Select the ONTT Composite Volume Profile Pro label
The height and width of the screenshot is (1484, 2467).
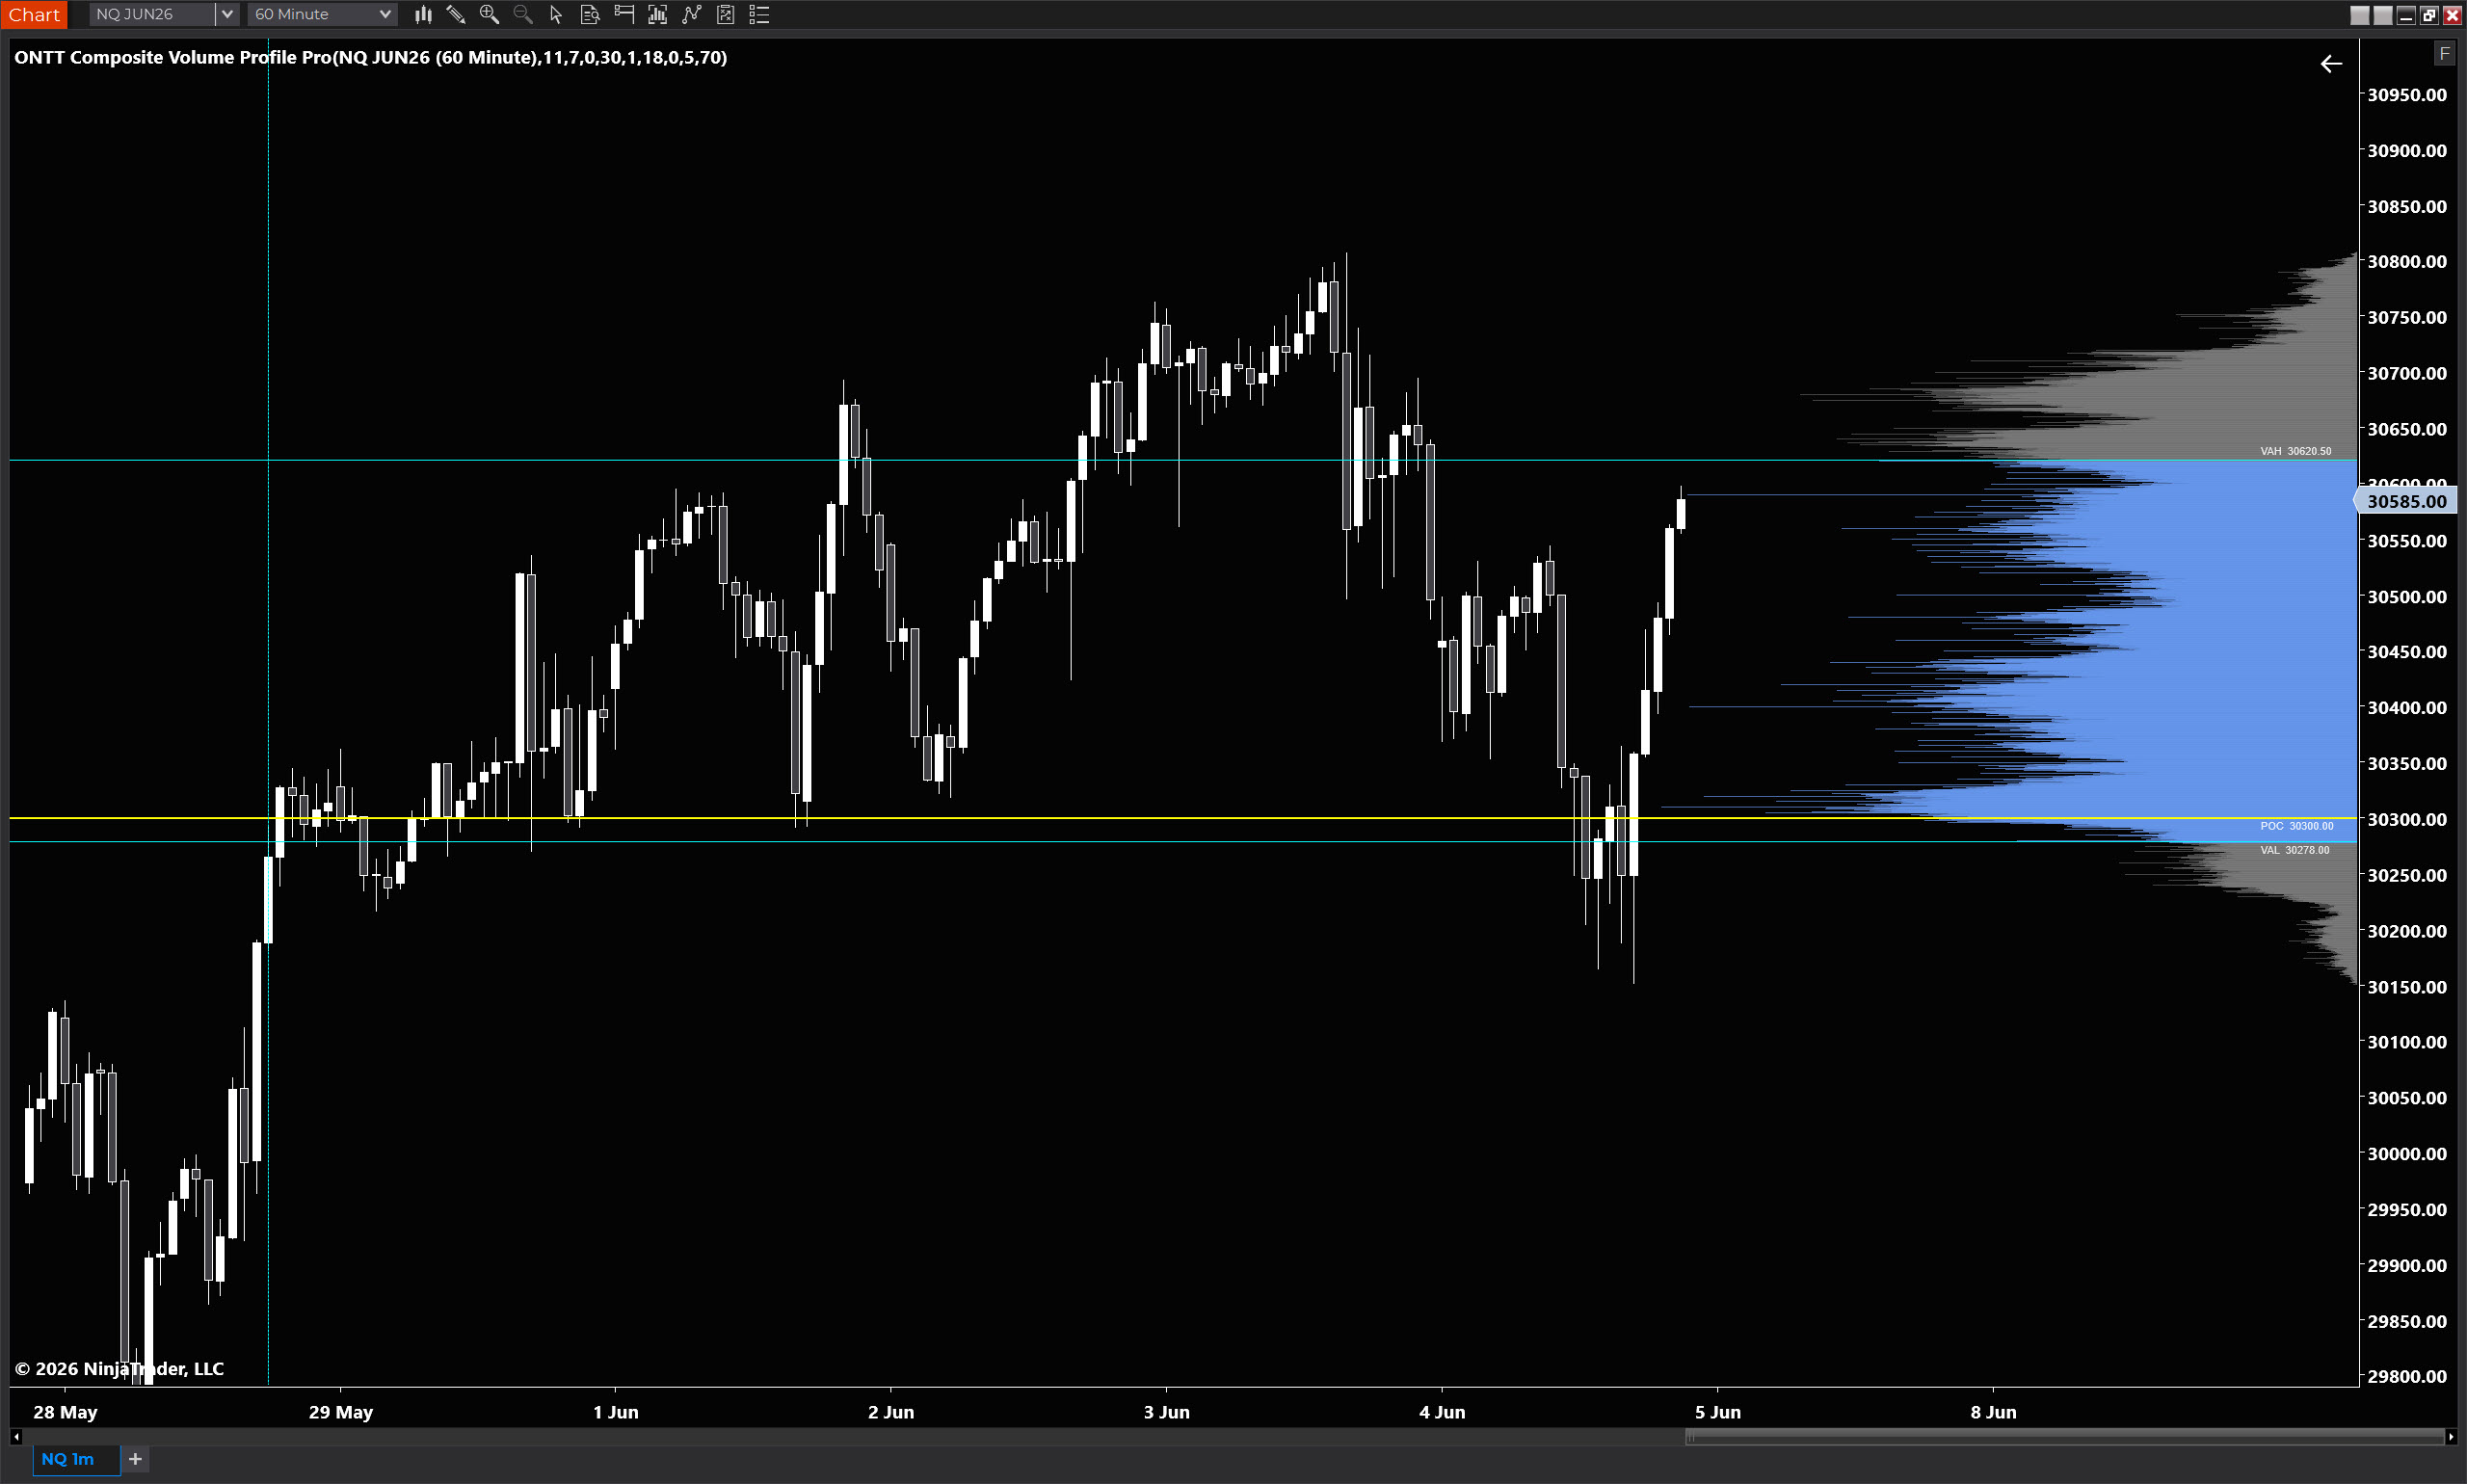[371, 57]
